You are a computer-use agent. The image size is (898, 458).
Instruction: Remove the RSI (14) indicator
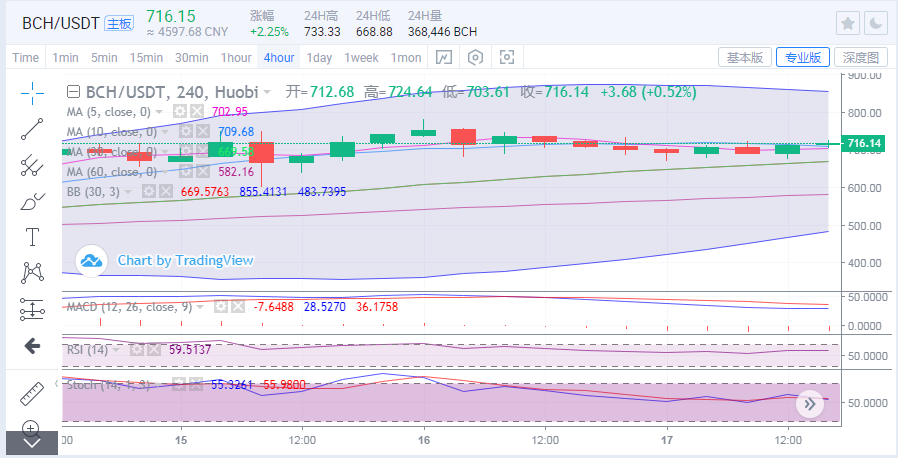pos(153,349)
